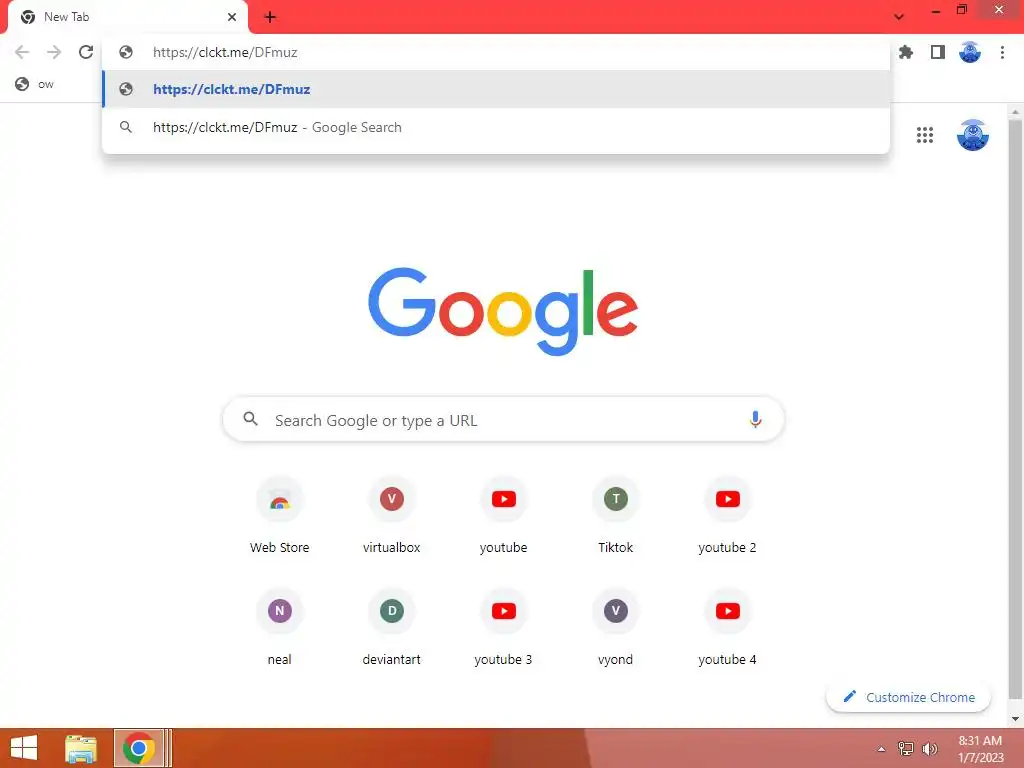The width and height of the screenshot is (1024, 768).
Task: Click the browser Back arrow
Action: 22,52
